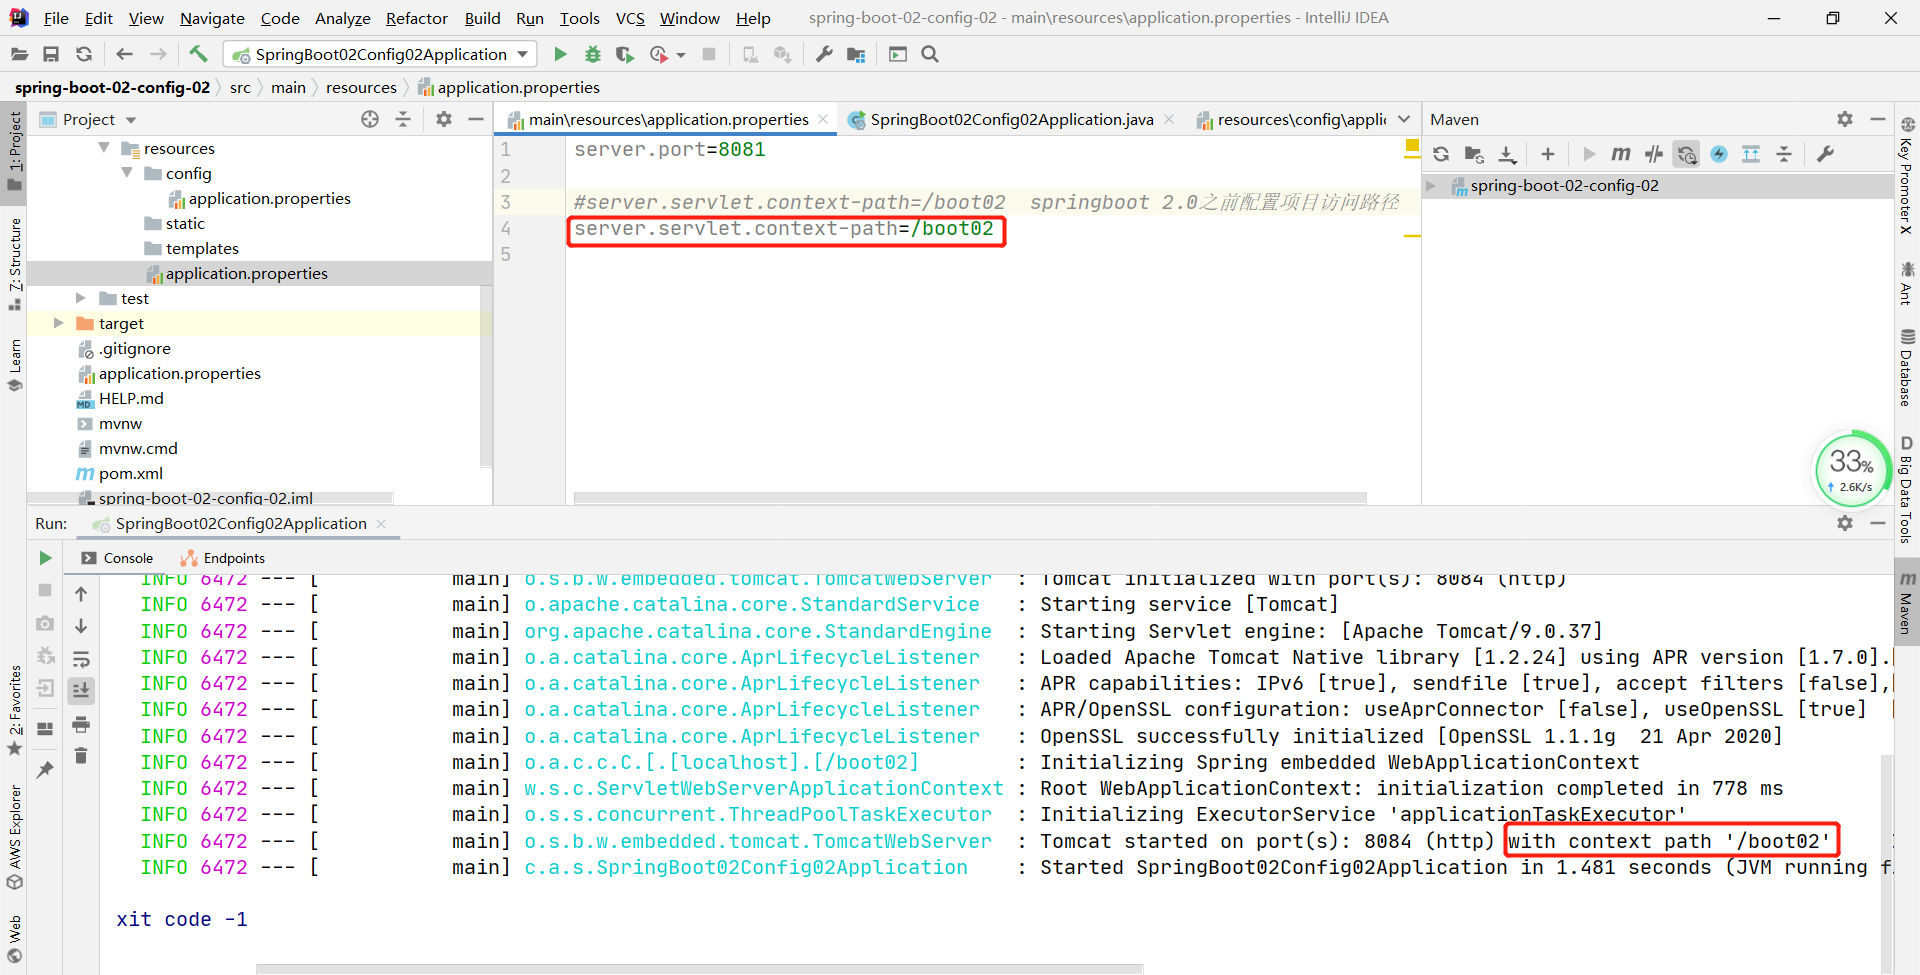Generate sources and update Maven folders

tap(1474, 154)
